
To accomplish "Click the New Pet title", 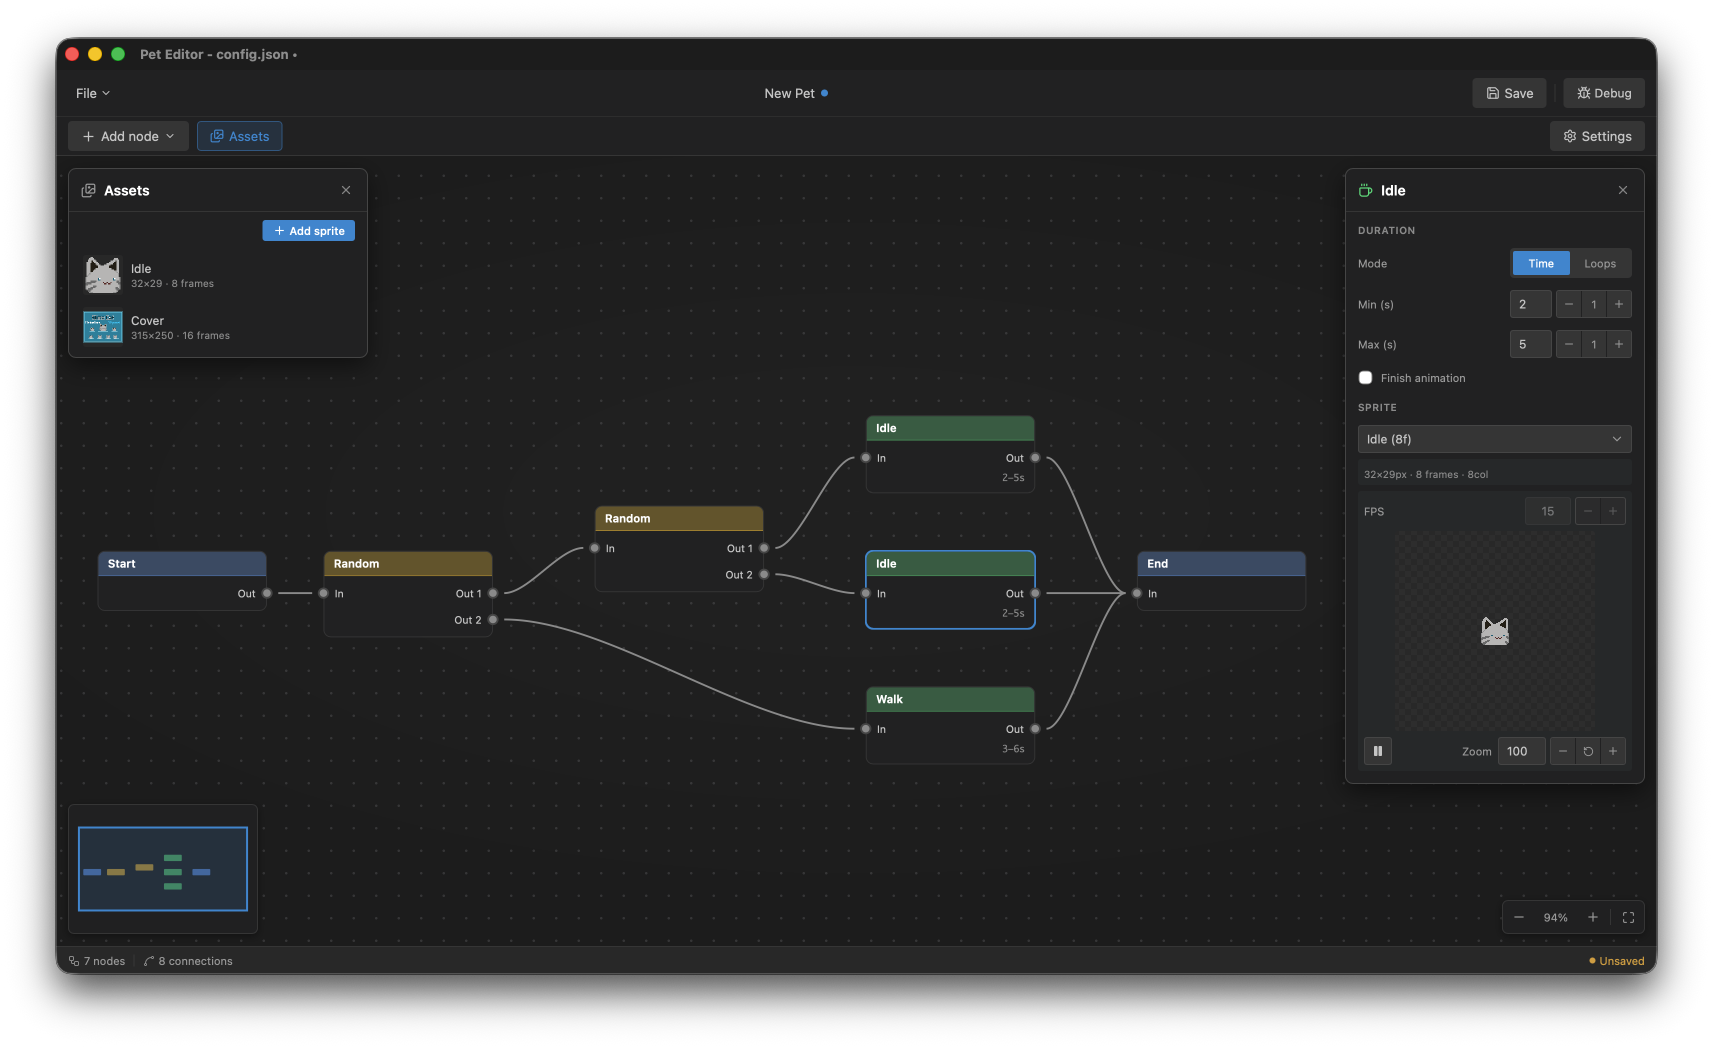I will coord(789,93).
